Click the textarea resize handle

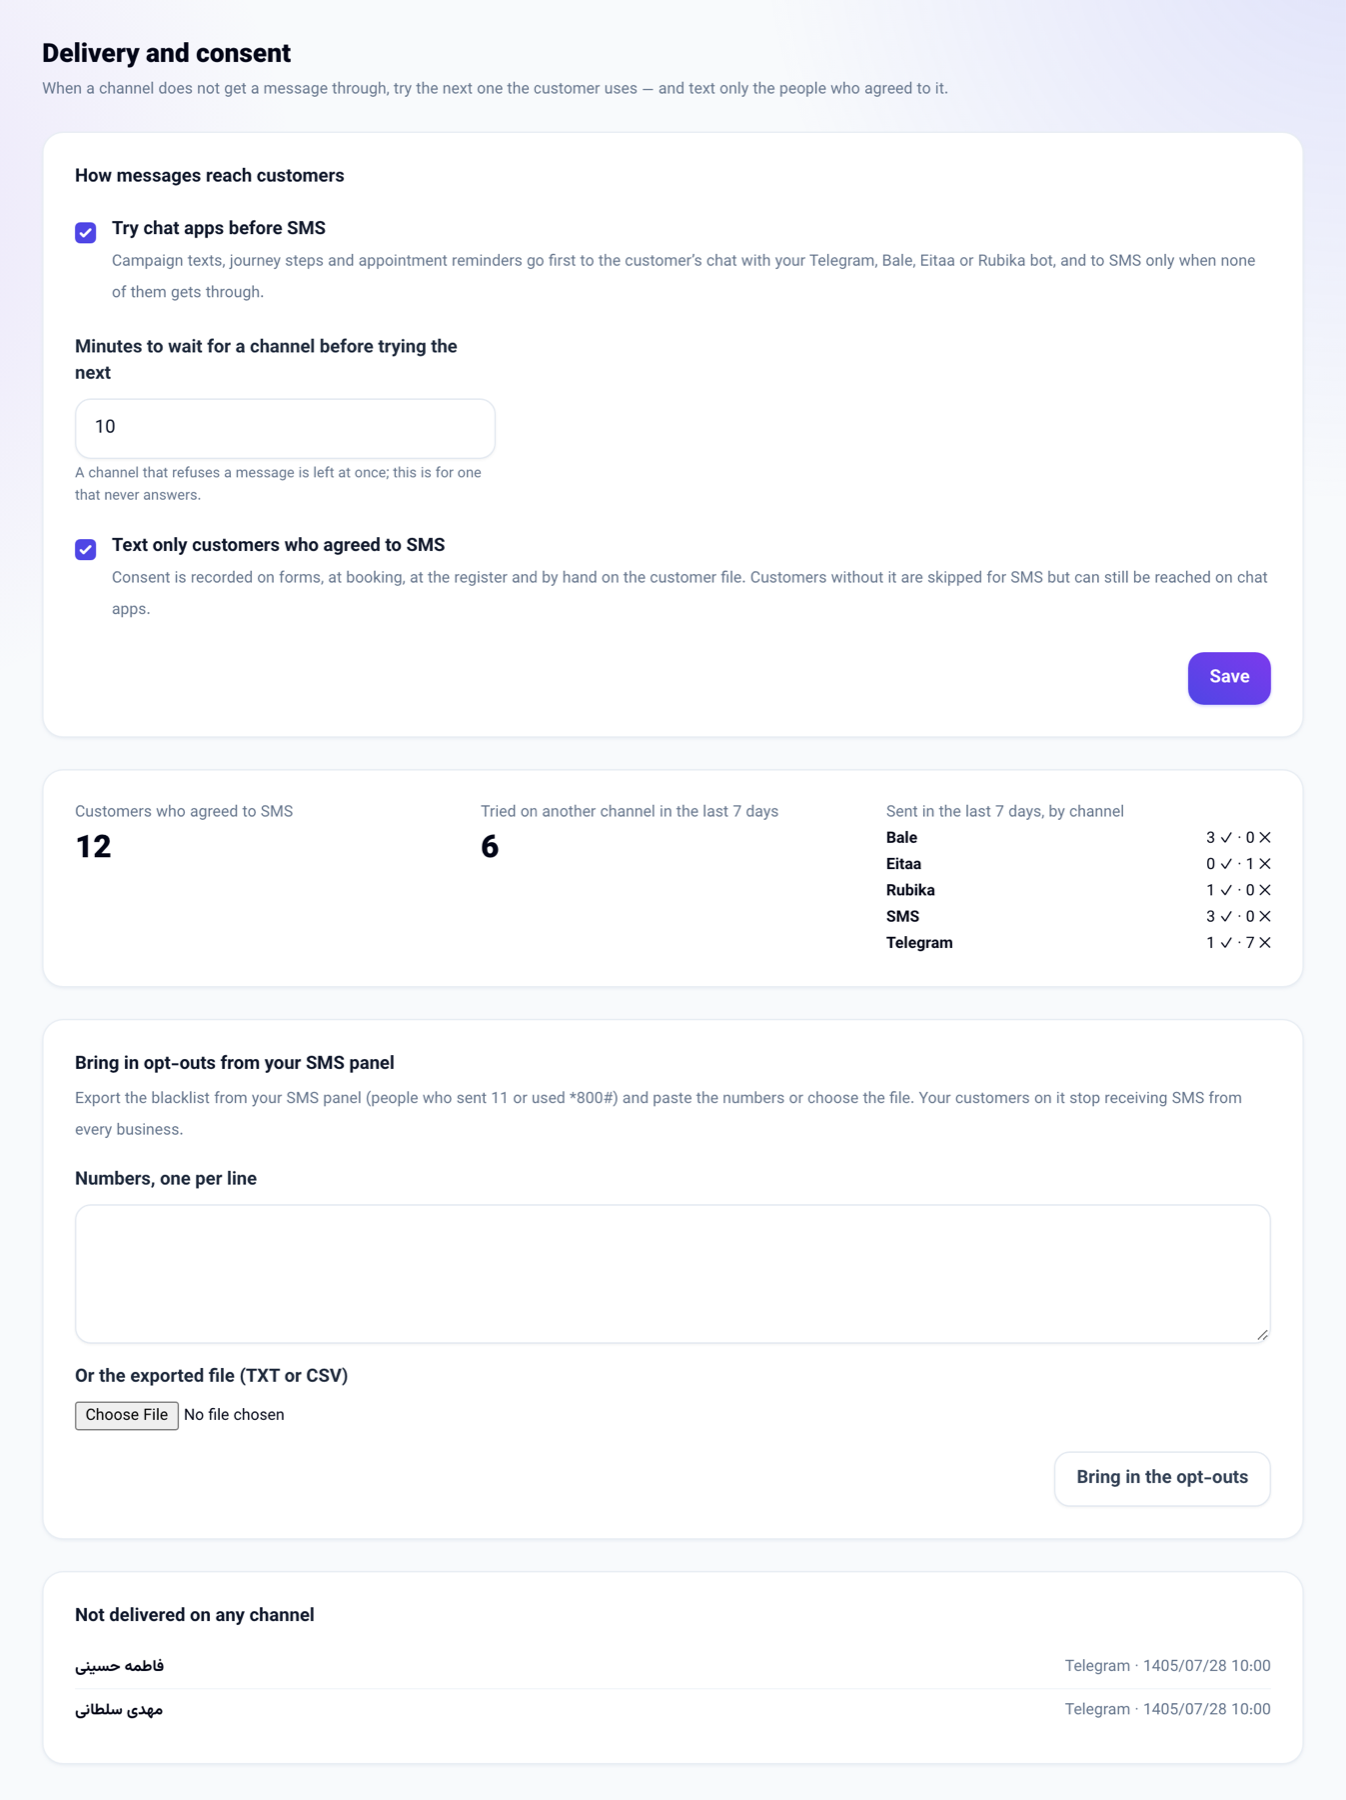pos(1262,1335)
